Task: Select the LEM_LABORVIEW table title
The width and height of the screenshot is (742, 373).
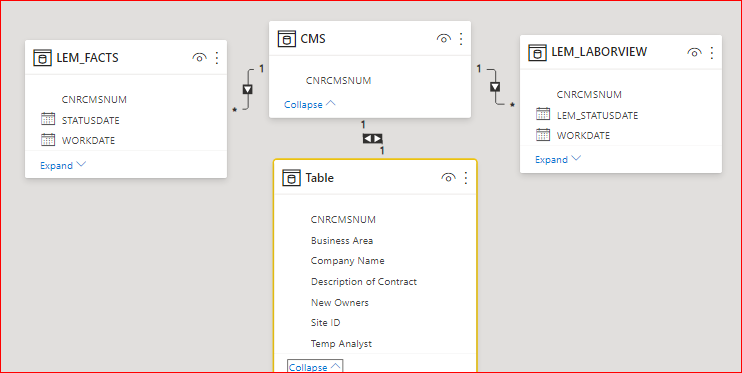Action: click(599, 52)
